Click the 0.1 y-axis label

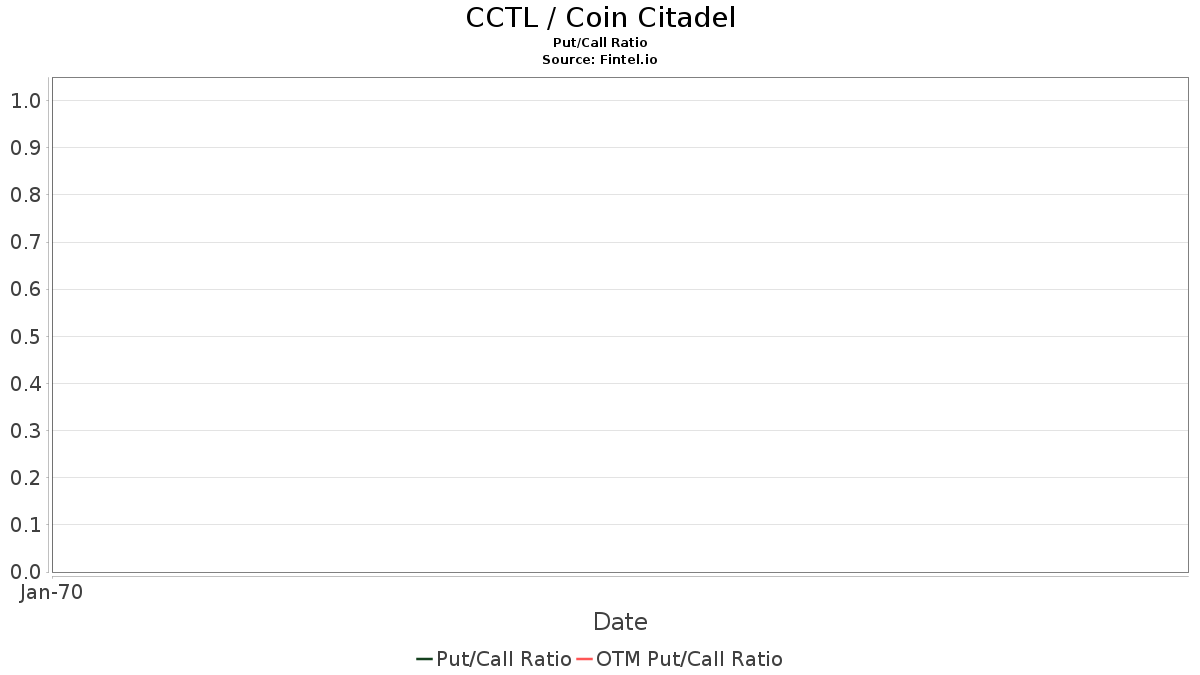[25, 525]
